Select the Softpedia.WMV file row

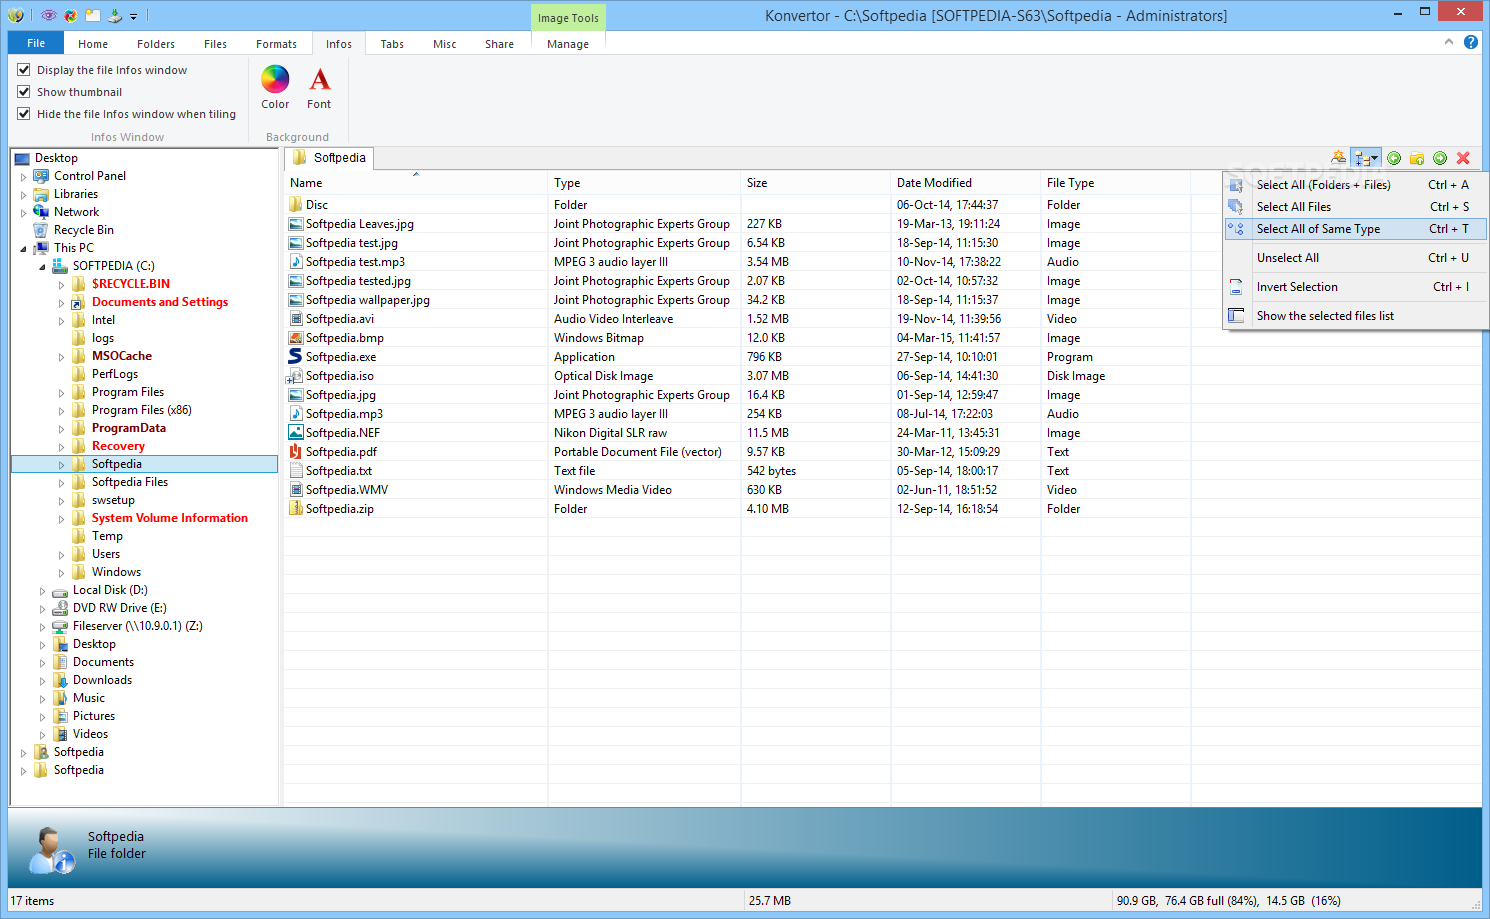[737, 490]
